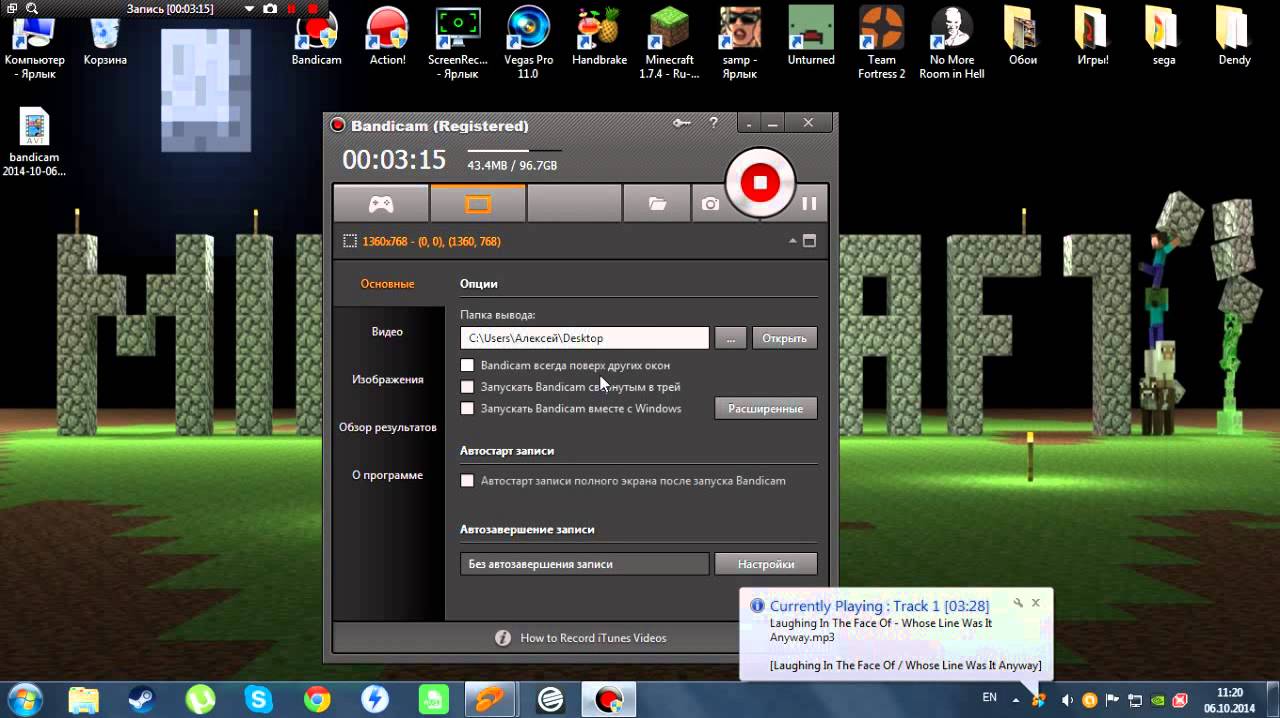Pause via the red pause icon in top bar
1280x718 pixels.
click(x=292, y=9)
